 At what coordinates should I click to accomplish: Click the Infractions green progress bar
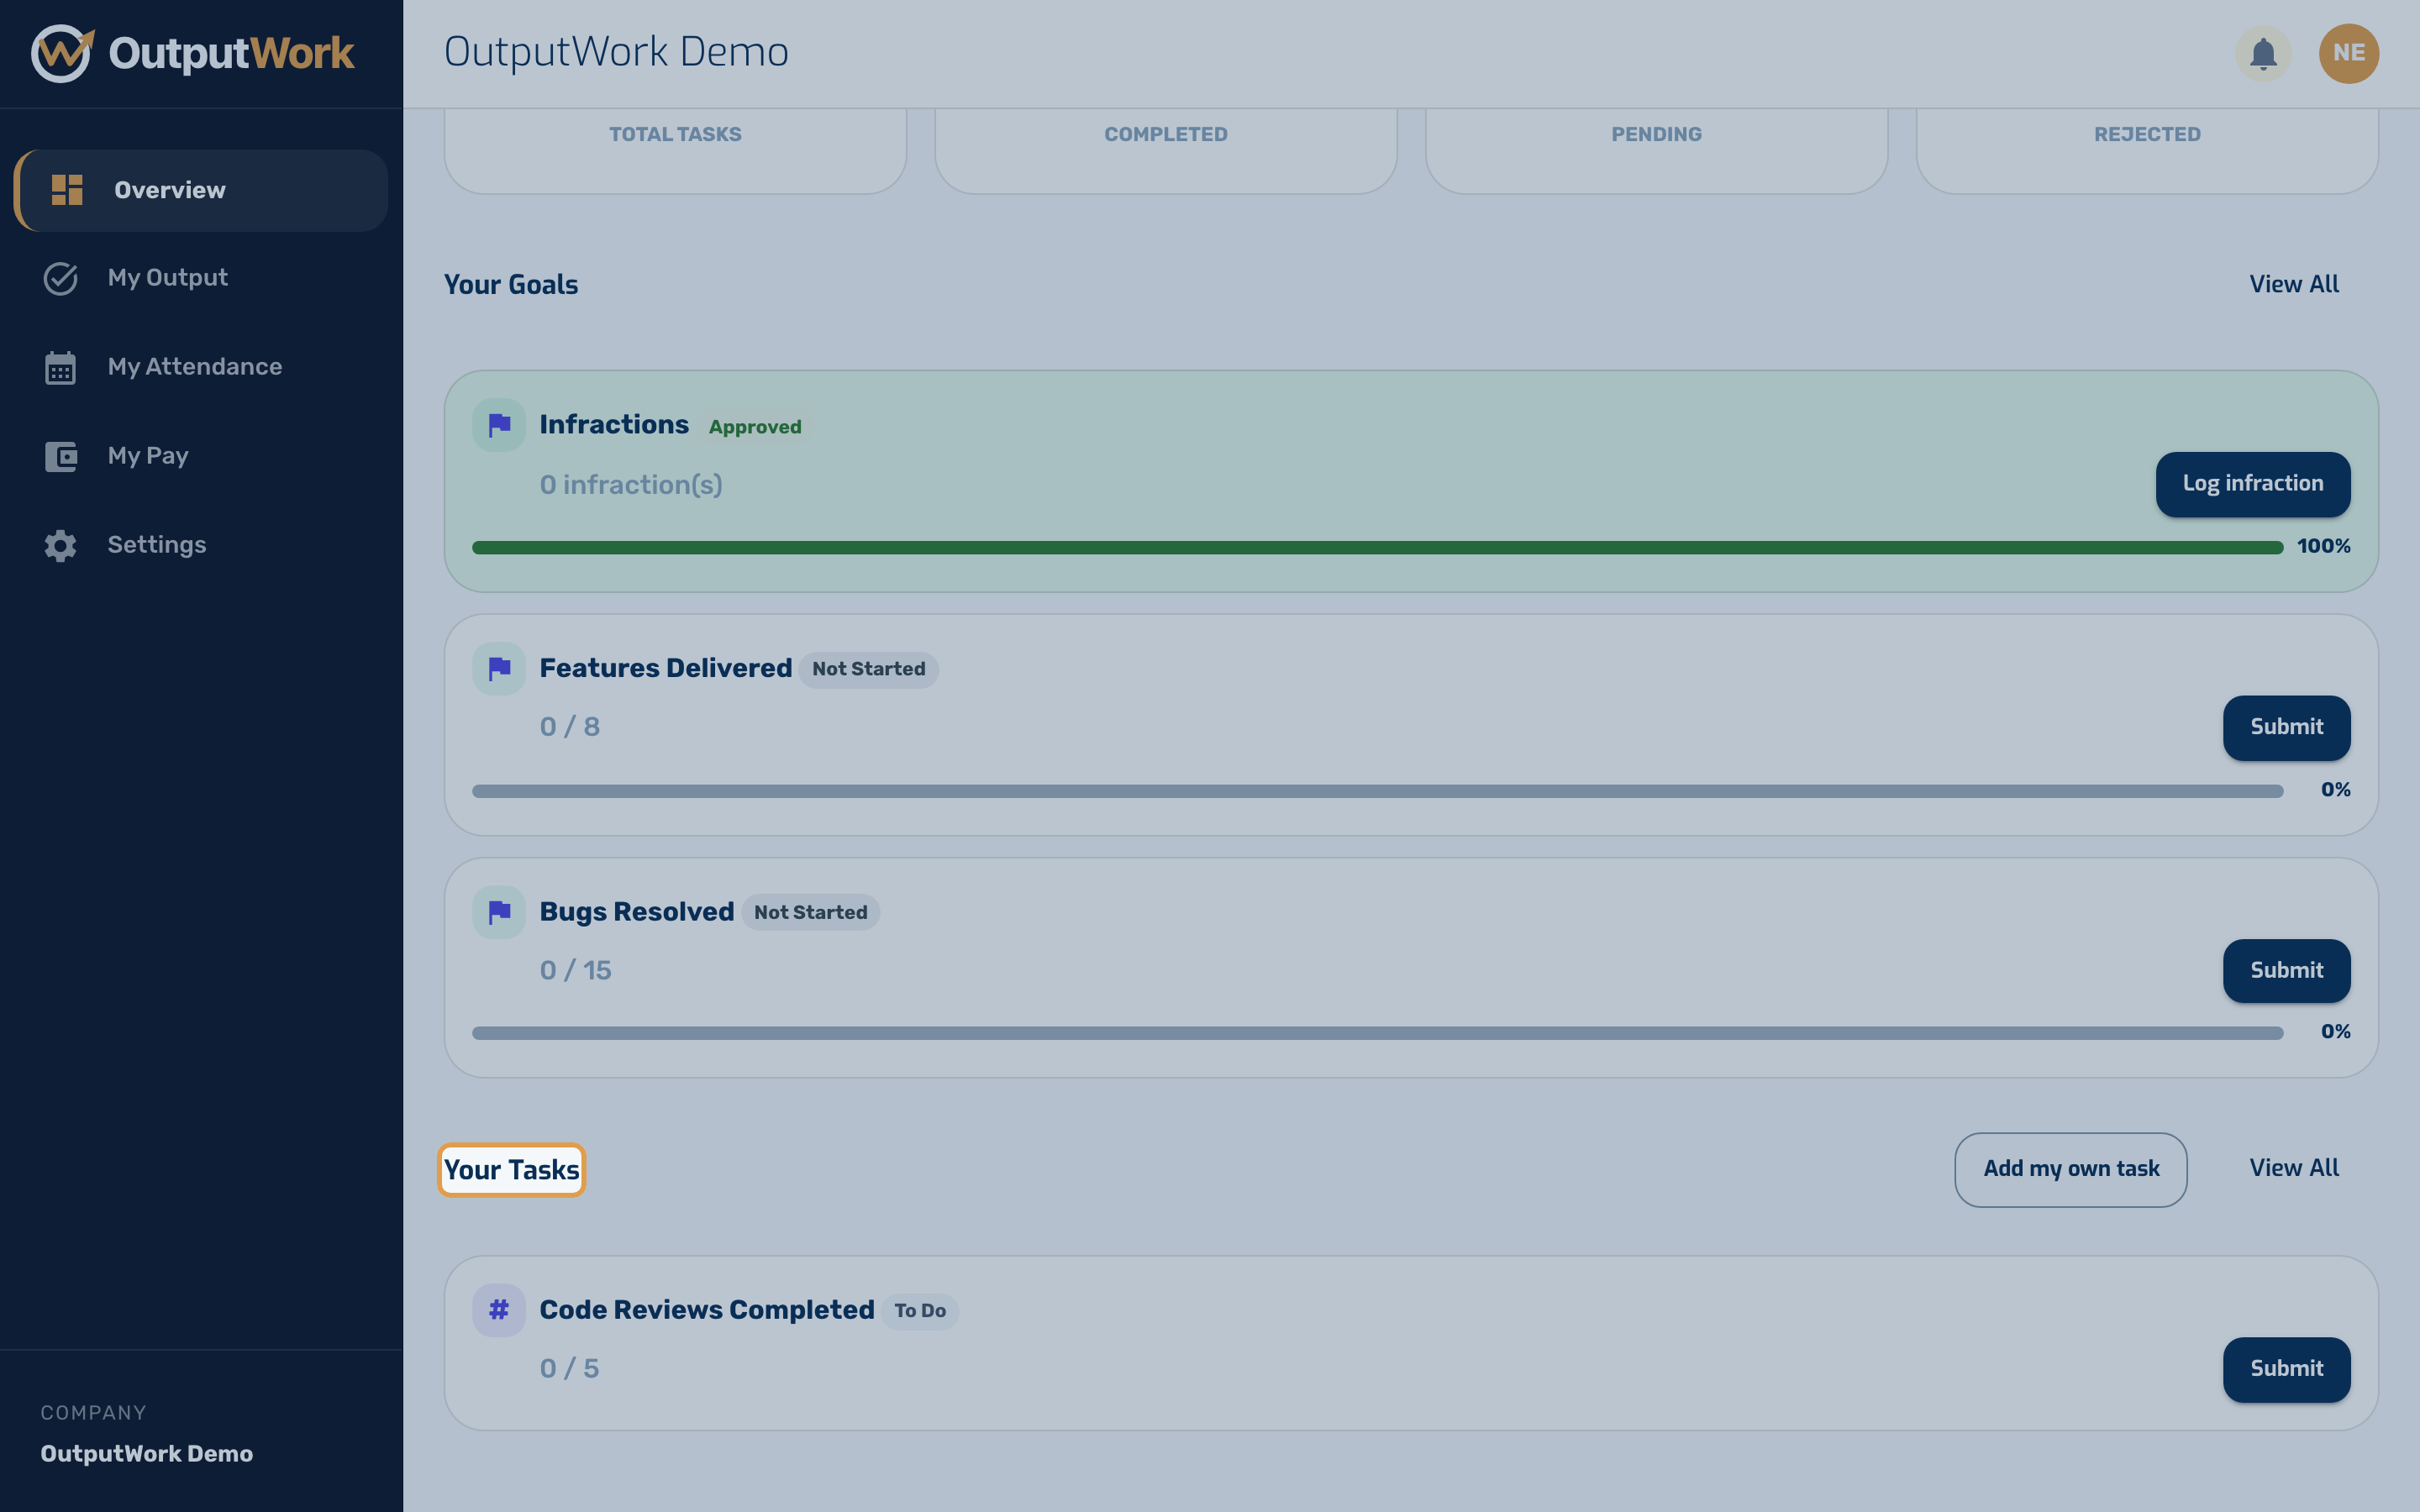(x=1378, y=547)
